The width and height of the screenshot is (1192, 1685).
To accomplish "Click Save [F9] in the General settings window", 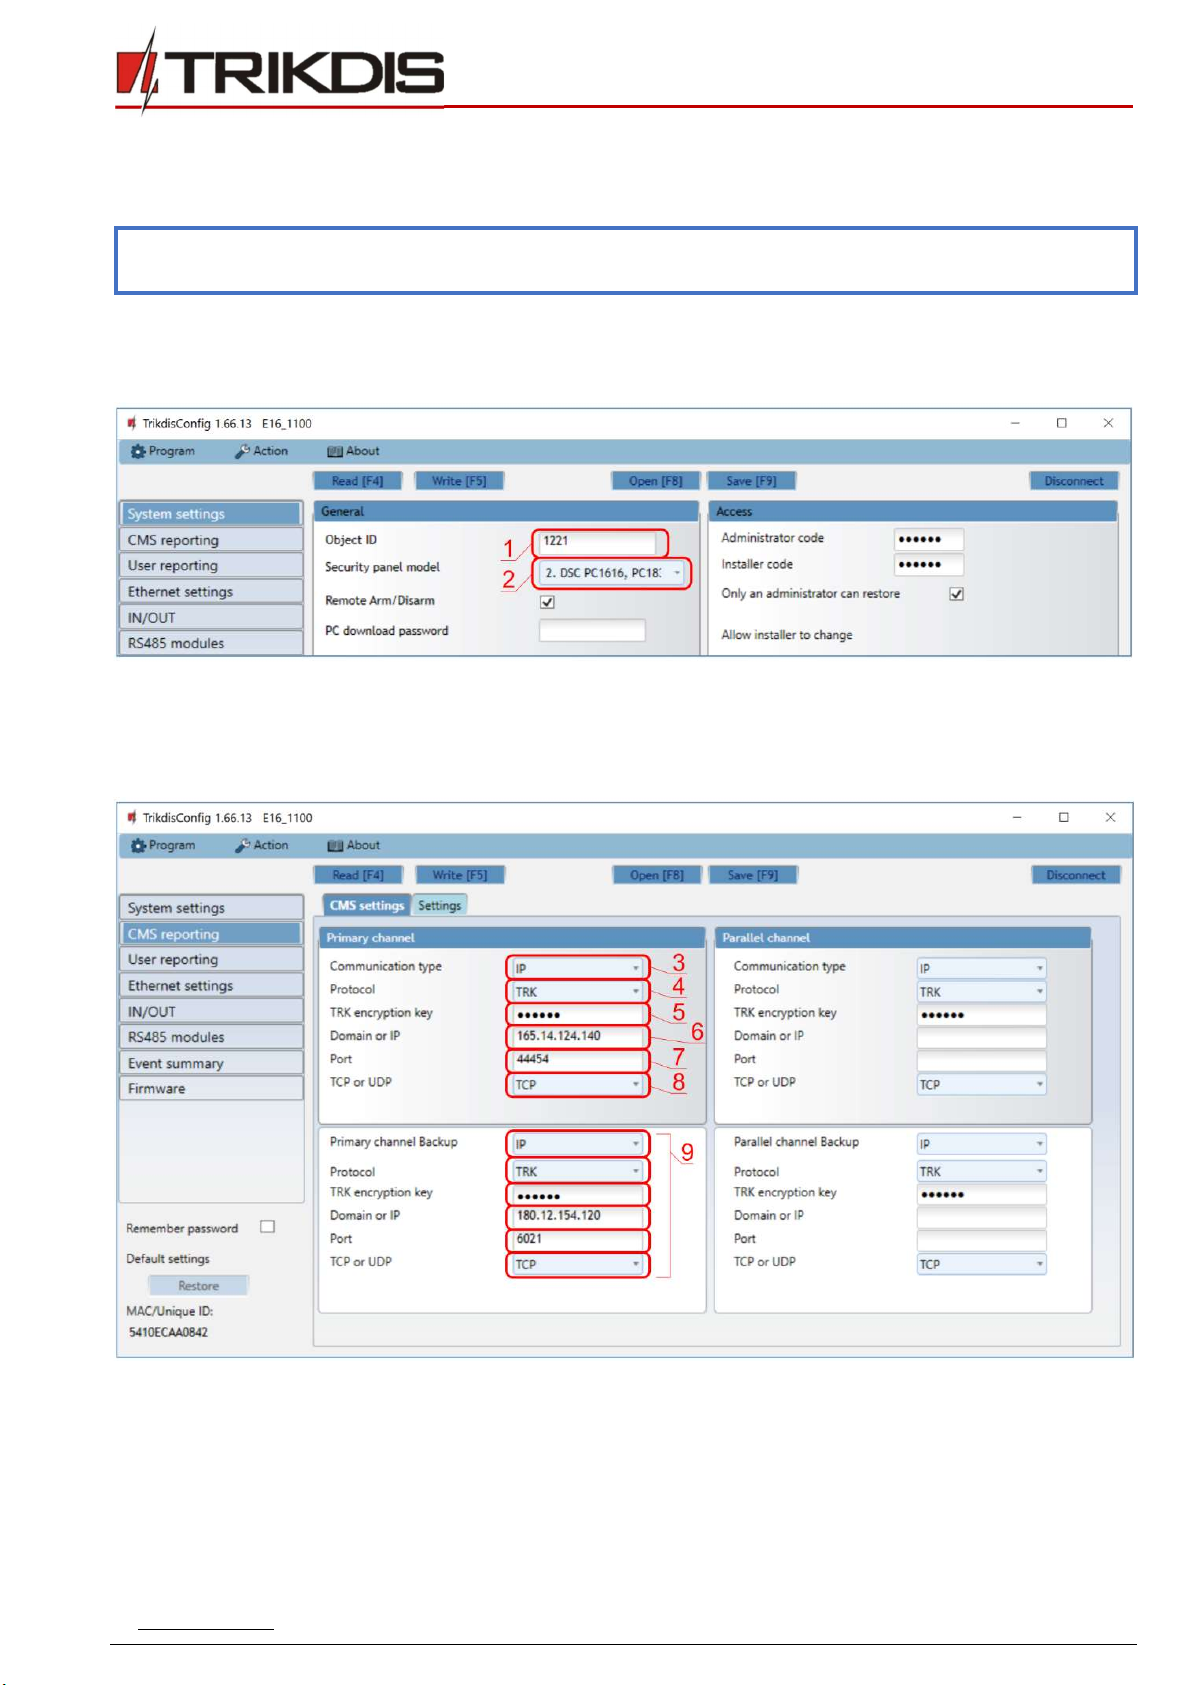I will [751, 481].
